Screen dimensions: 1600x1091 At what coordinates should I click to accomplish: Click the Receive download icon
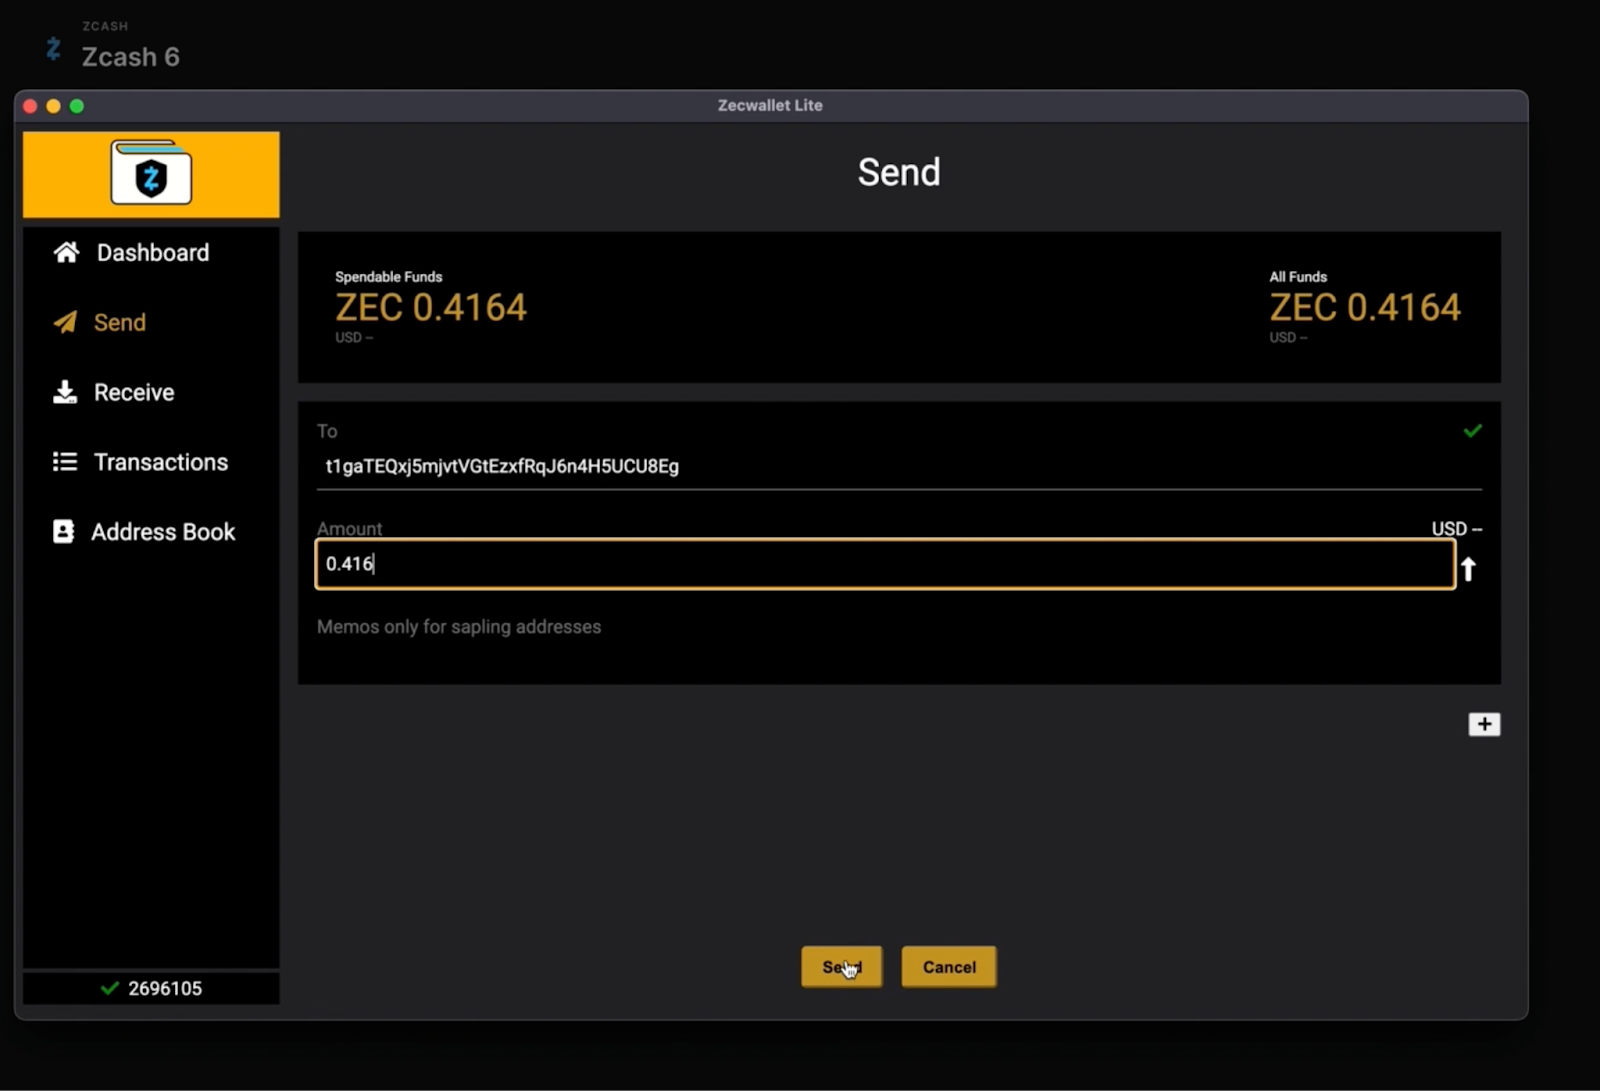click(x=65, y=392)
